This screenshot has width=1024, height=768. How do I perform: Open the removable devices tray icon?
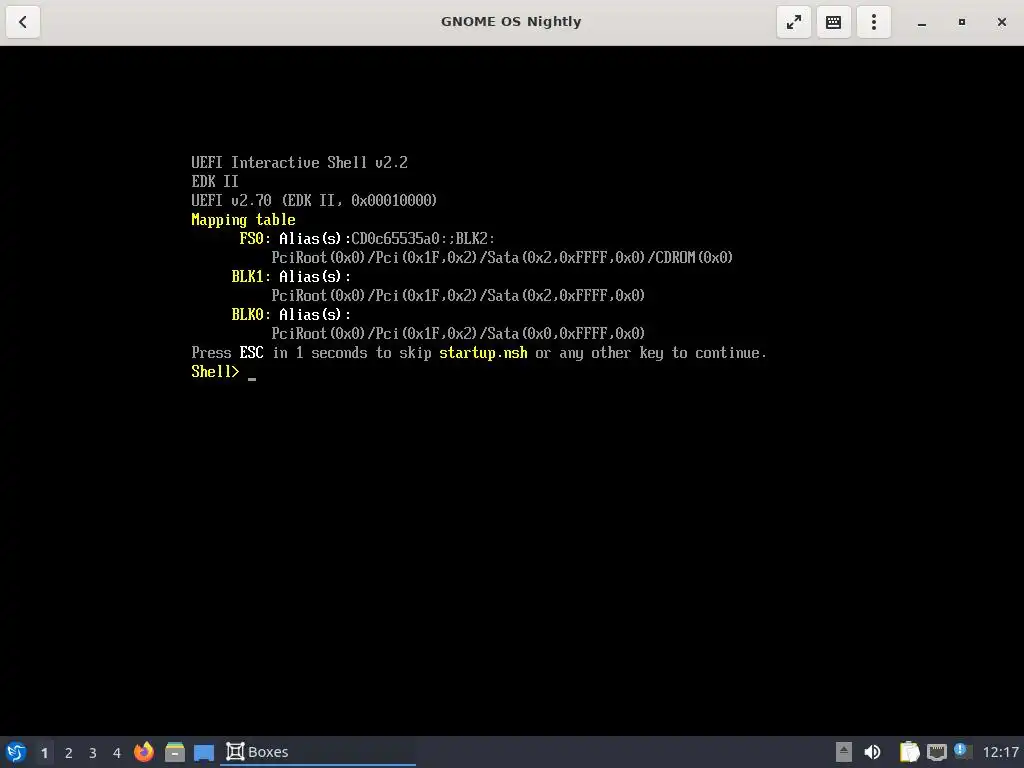click(844, 752)
